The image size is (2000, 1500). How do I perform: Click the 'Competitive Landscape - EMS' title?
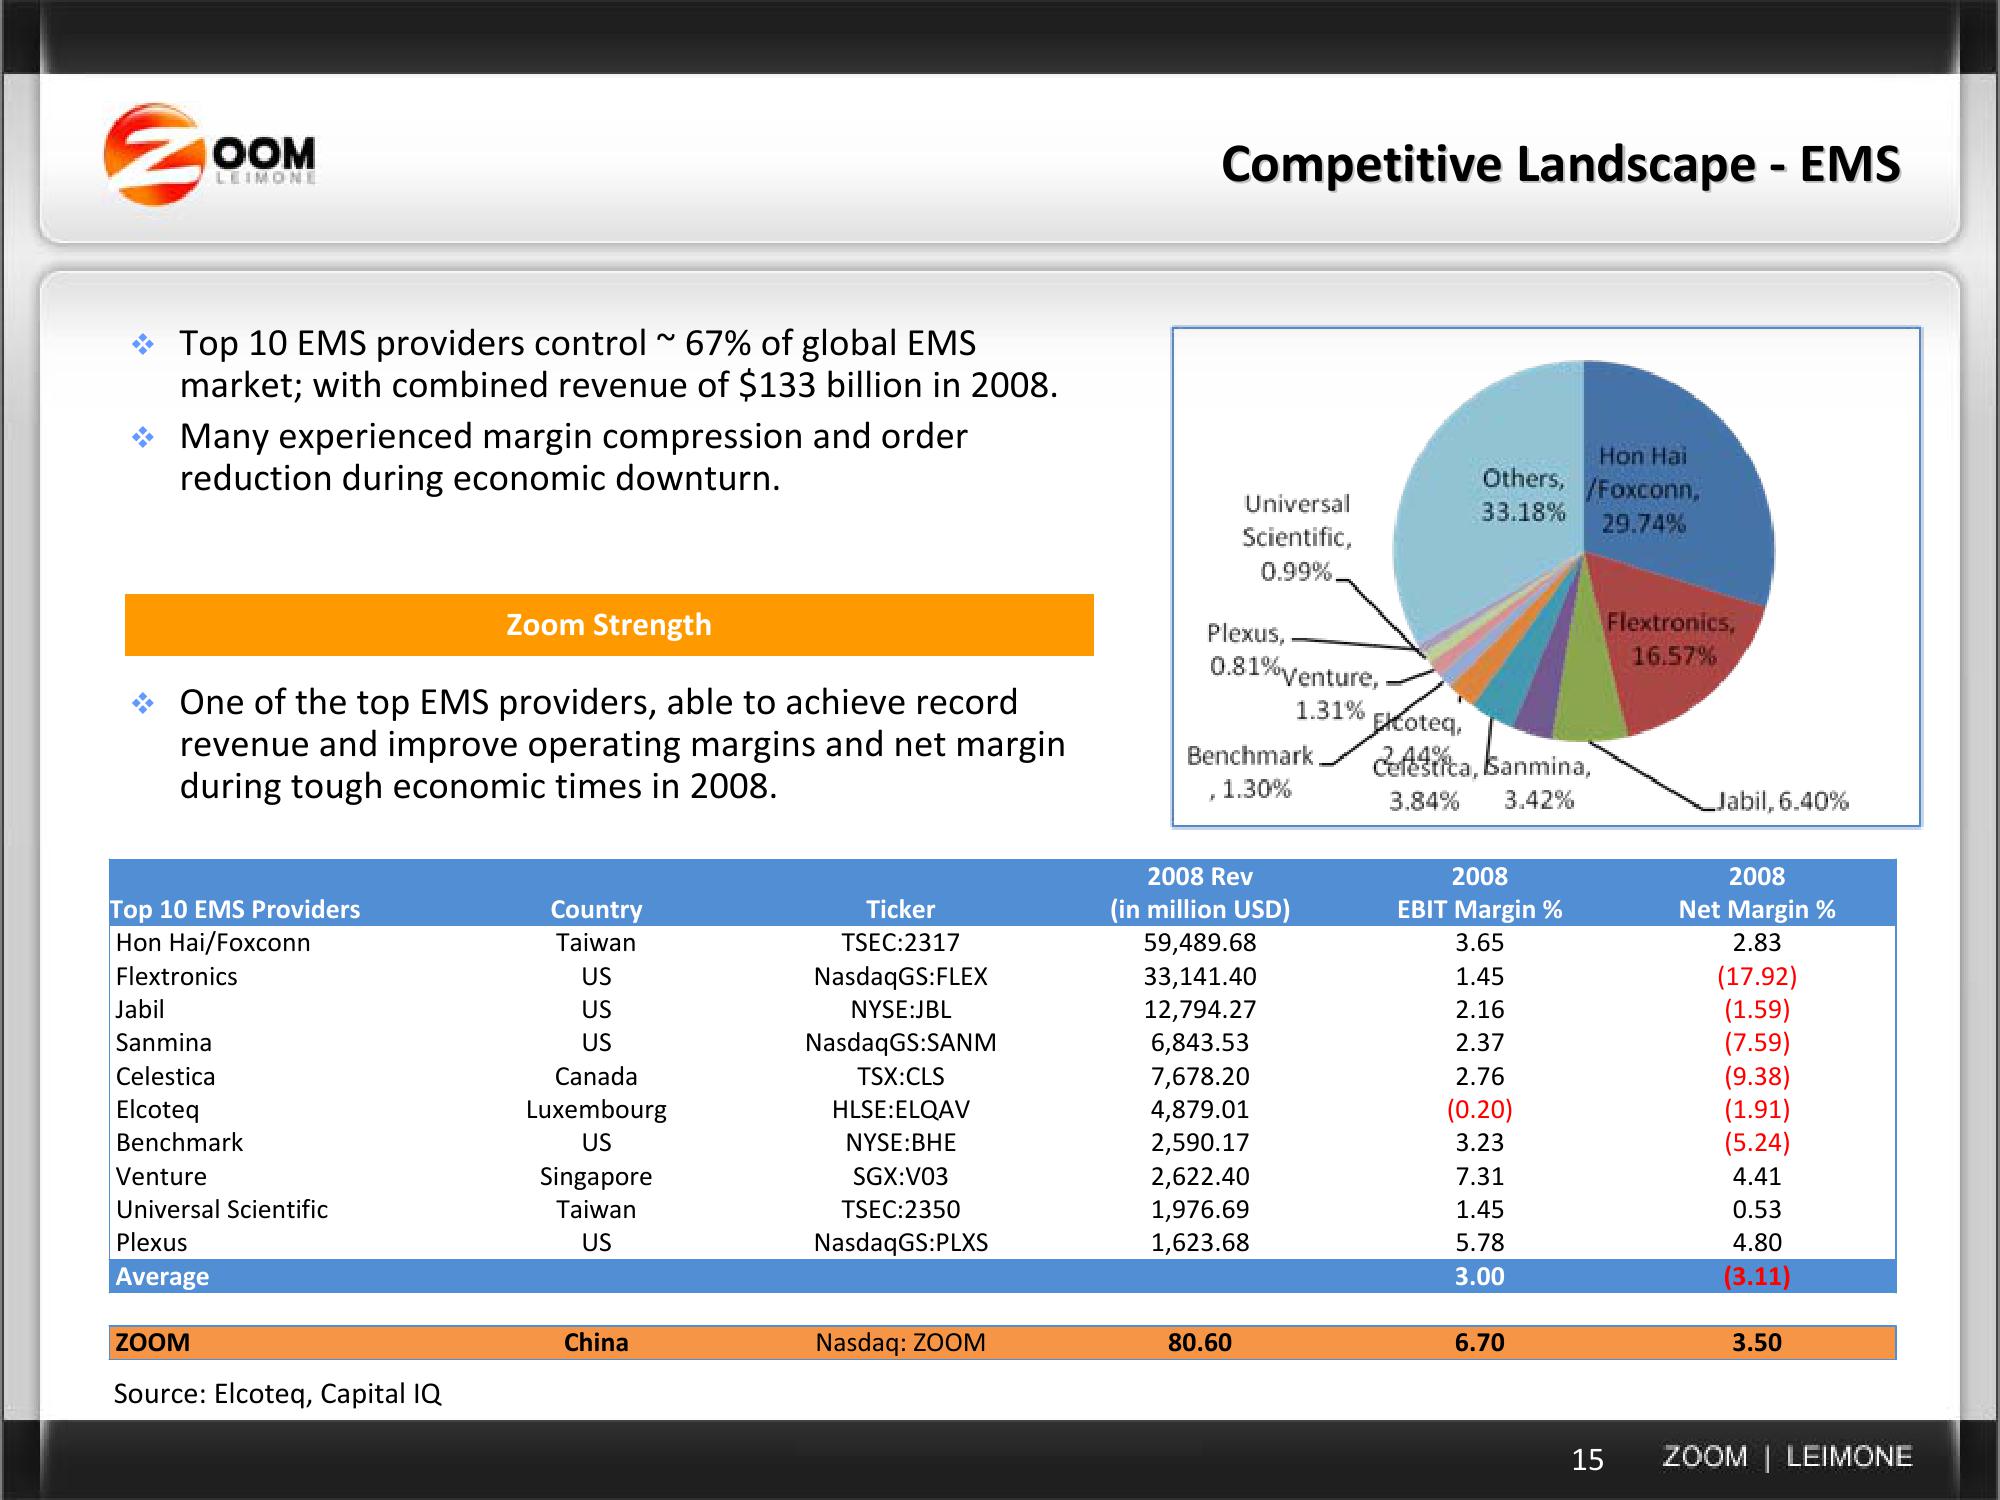click(1560, 165)
